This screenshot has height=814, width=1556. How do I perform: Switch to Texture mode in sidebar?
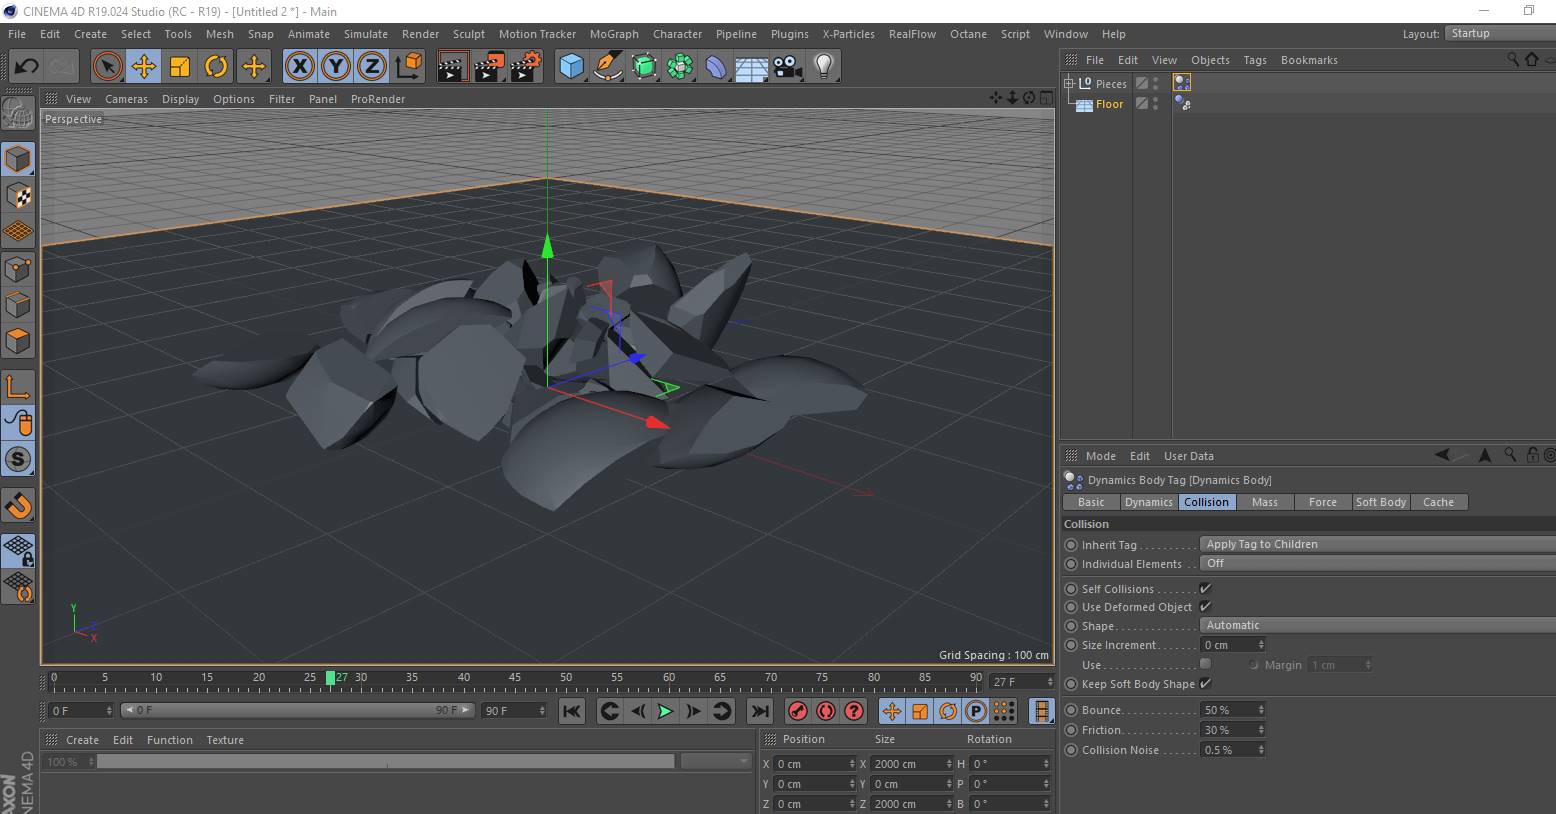tap(18, 195)
